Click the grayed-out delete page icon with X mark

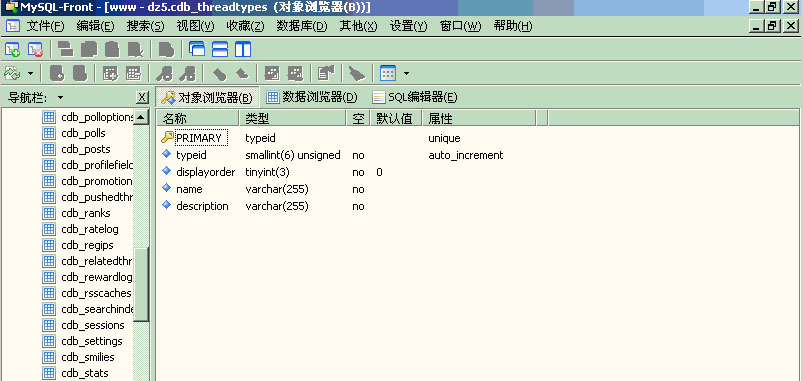pyautogui.click(x=135, y=50)
